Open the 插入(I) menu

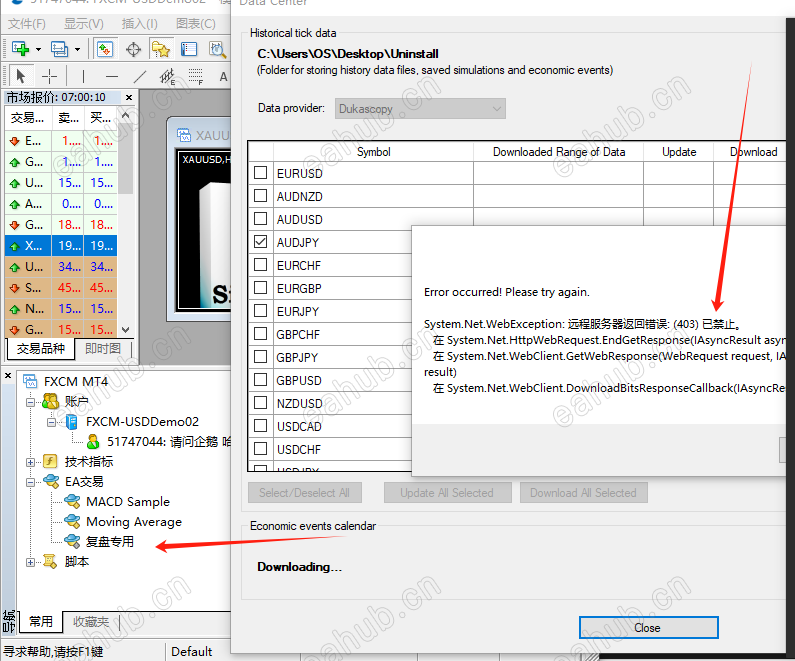click(x=139, y=23)
